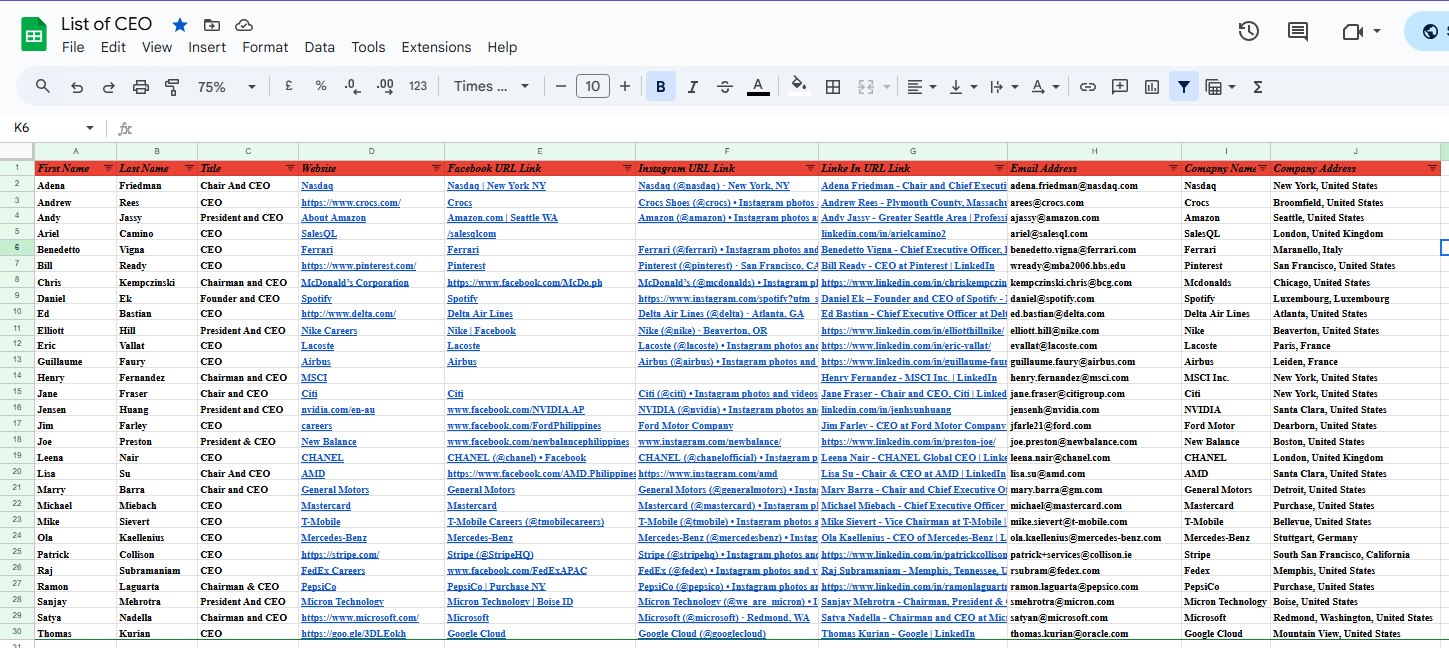Viewport: 1449px width, 648px height.
Task: Star this List of CEO document
Action: click(180, 25)
